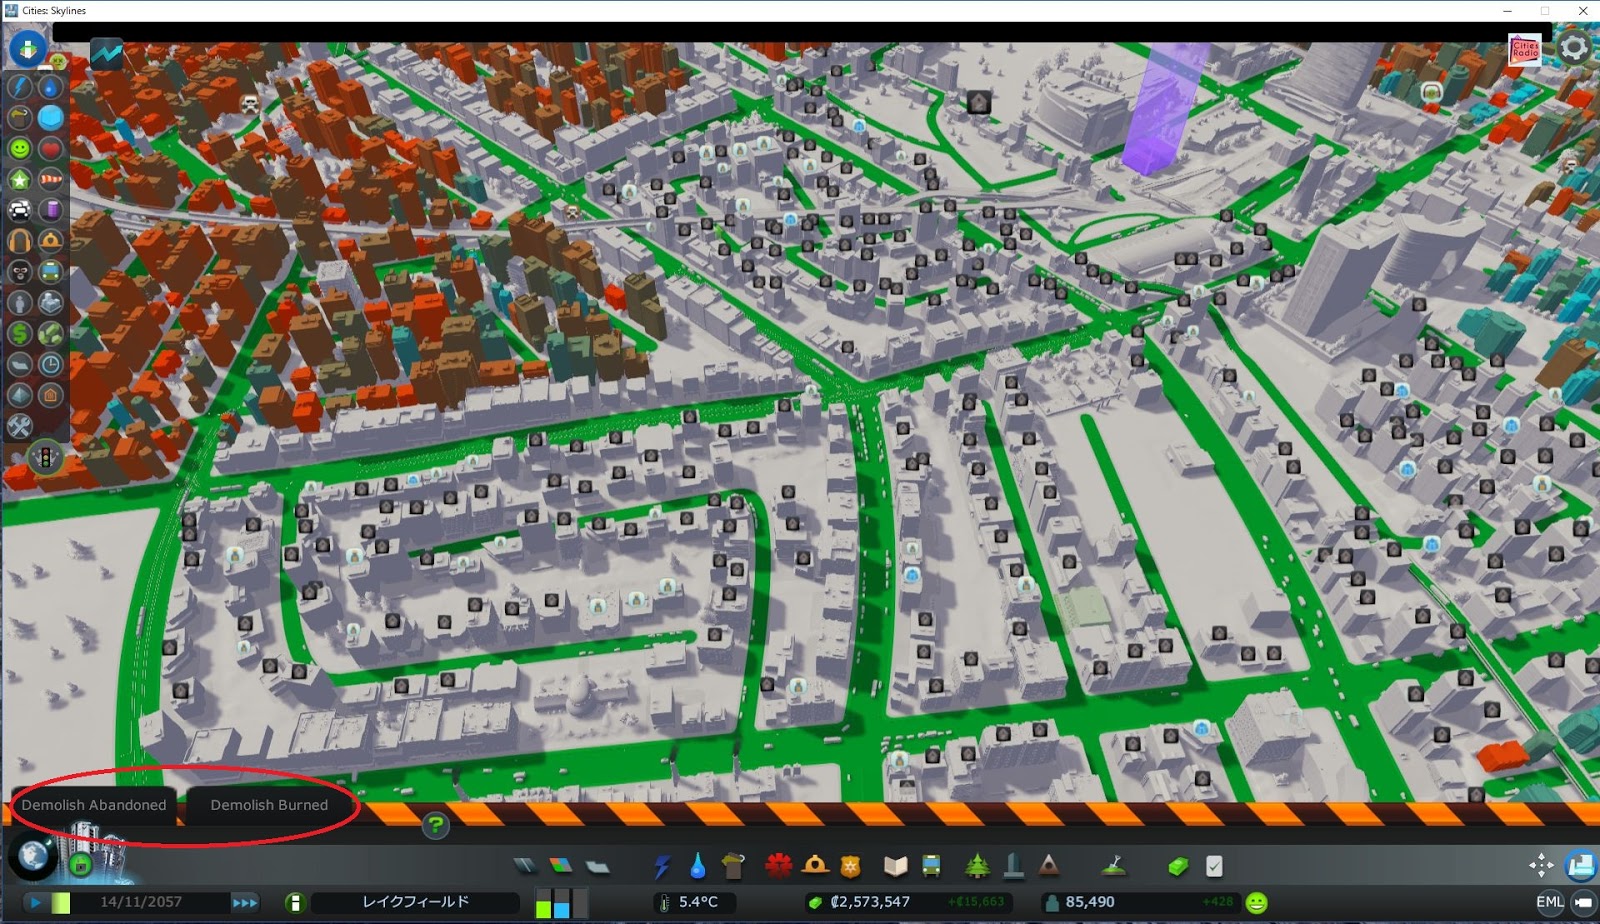Open the Unique Buildings menu

pyautogui.click(x=1013, y=866)
